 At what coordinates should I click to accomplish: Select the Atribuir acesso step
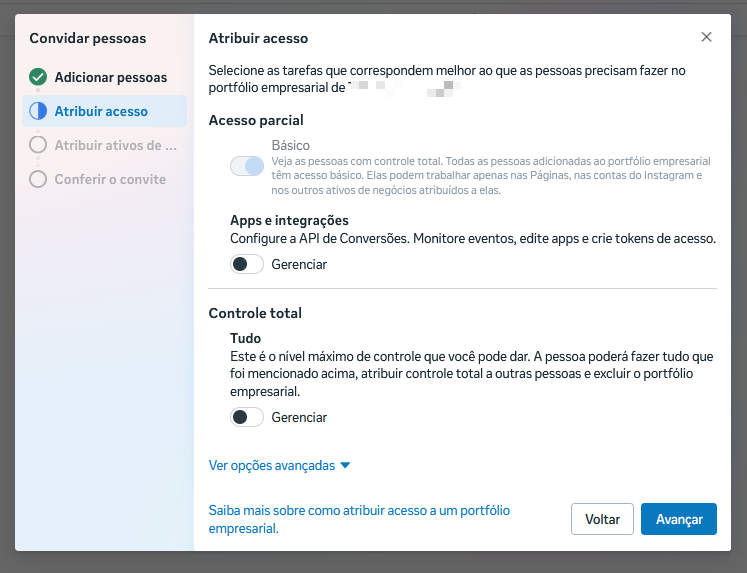click(101, 111)
